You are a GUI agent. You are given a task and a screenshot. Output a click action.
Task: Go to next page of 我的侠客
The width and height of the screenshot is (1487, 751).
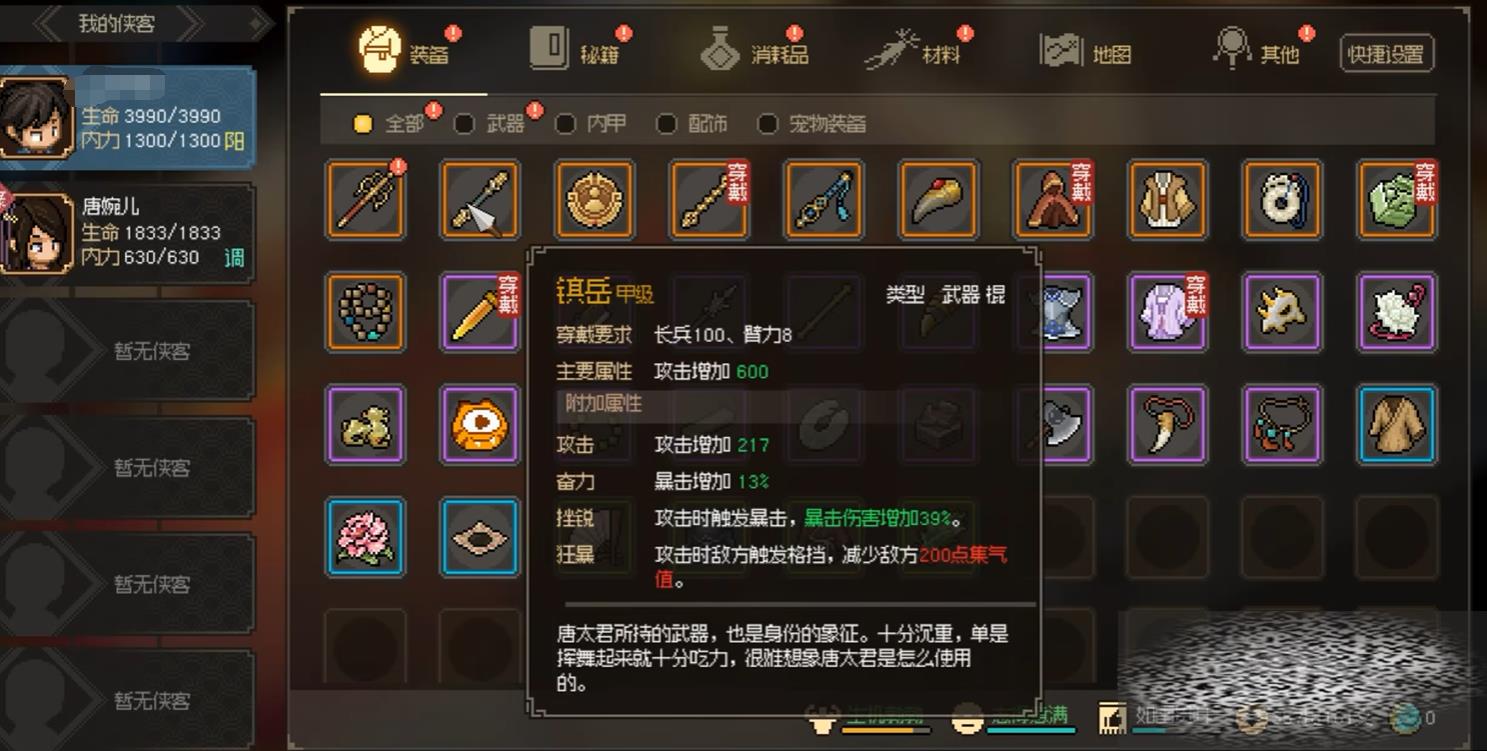pyautogui.click(x=258, y=23)
